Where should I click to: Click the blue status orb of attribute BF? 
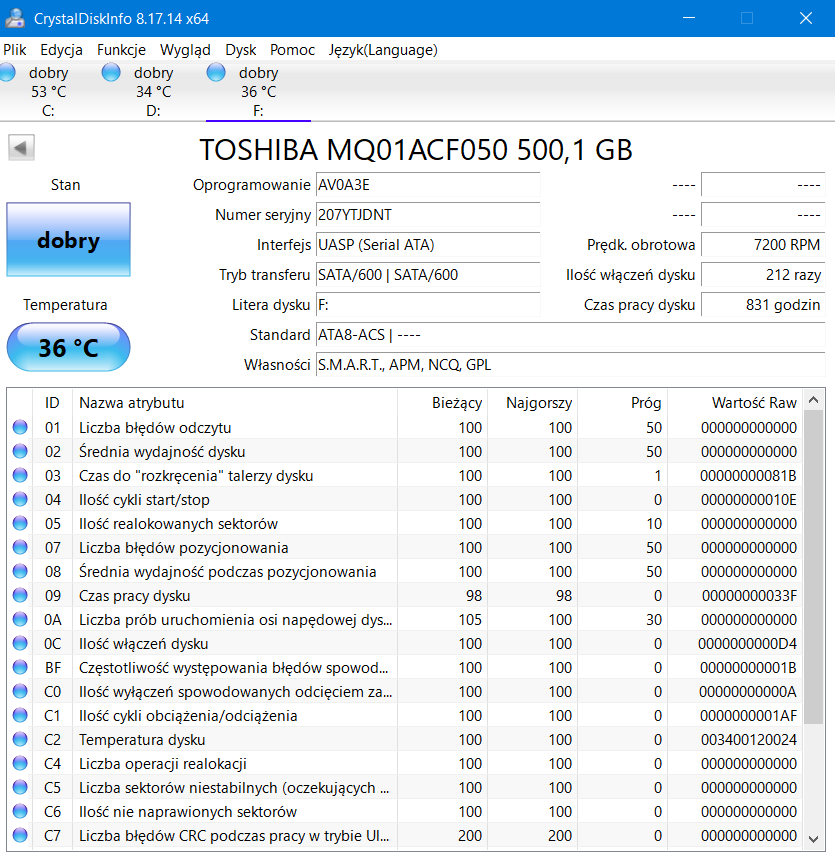(20, 667)
